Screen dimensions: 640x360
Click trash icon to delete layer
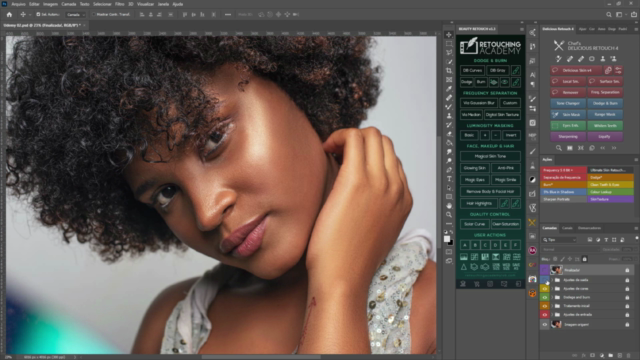tap(629, 356)
